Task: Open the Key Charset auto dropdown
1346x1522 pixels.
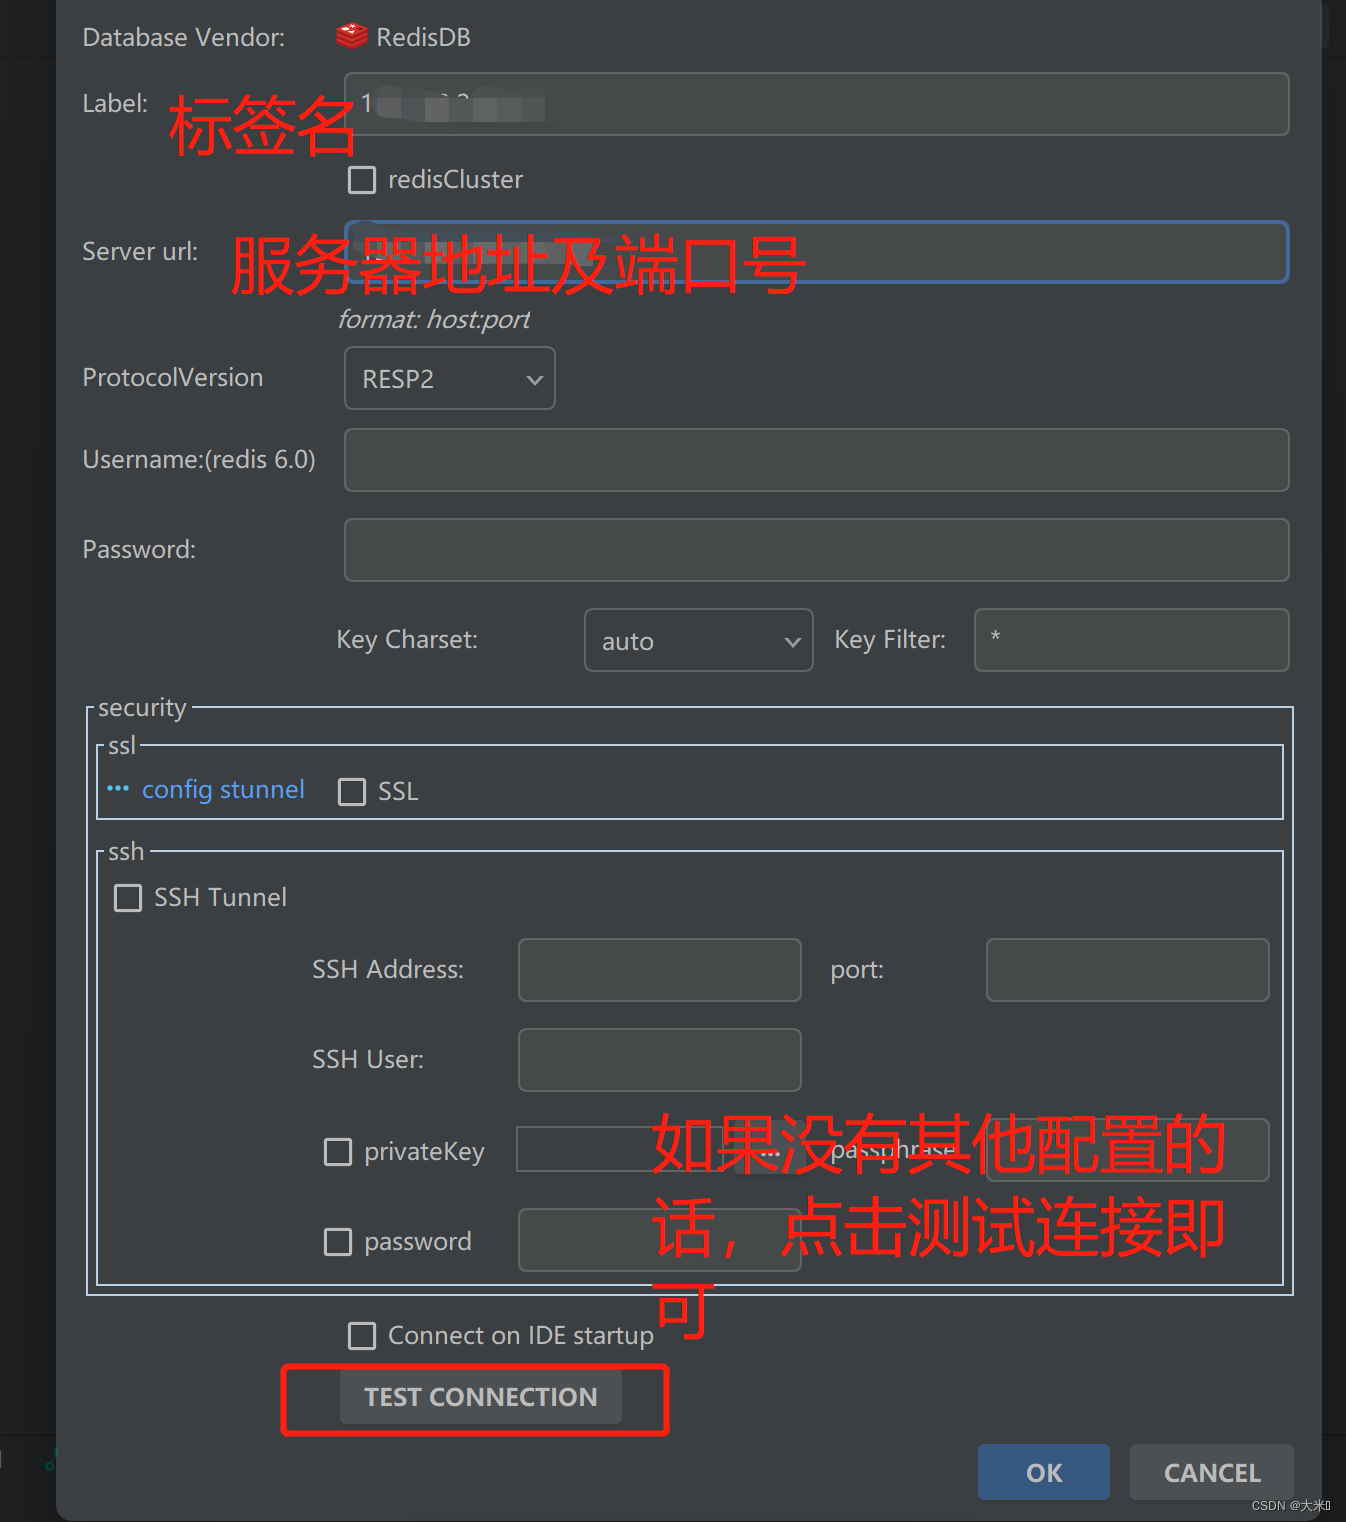Action: (699, 640)
